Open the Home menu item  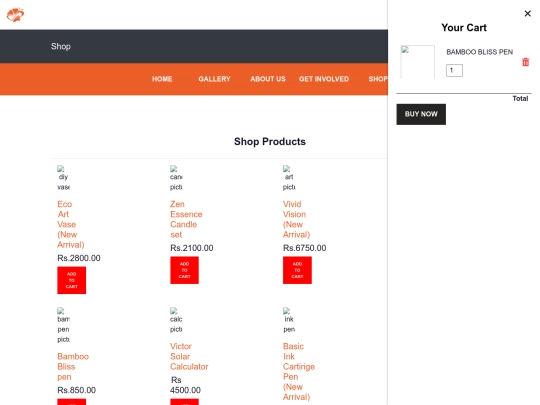click(162, 79)
